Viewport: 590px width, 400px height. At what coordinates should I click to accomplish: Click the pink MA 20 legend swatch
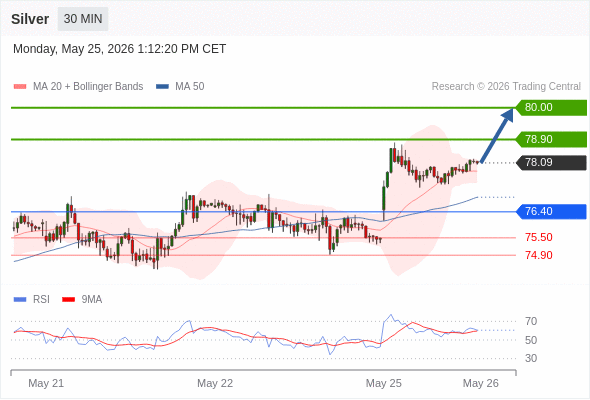pos(20,87)
